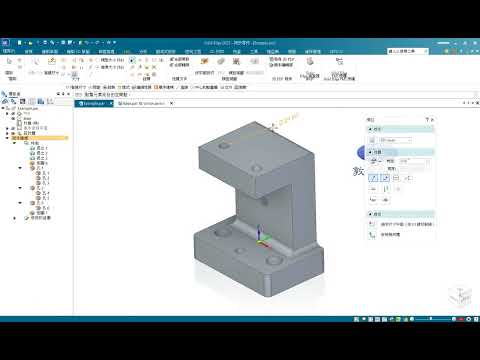Image resolution: width=480 pixels, height=360 pixels.
Task: Click the blue bars icon in PathFinder toolbar
Action: [41, 101]
